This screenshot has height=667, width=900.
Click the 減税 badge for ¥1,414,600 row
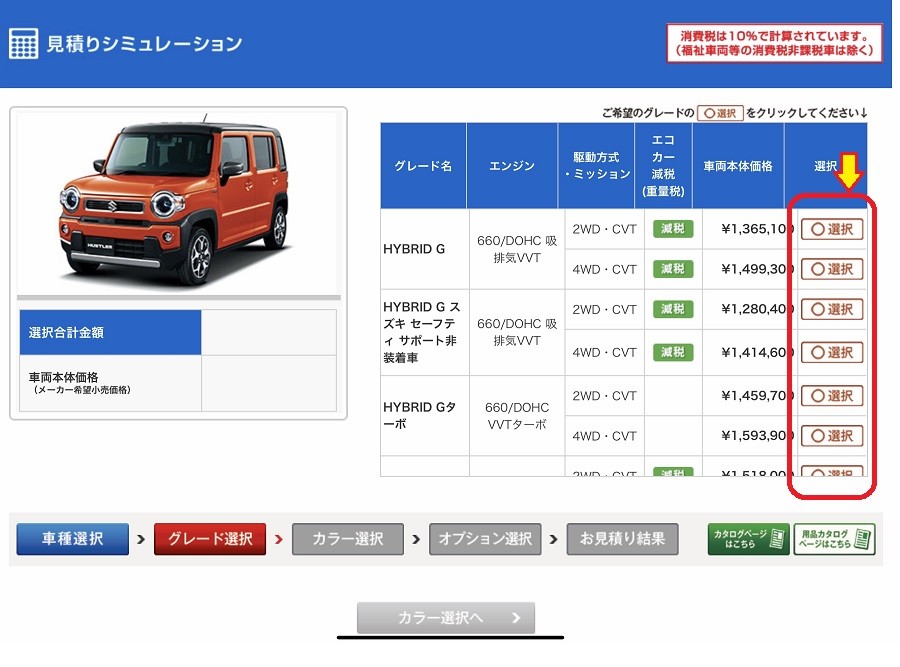(673, 352)
